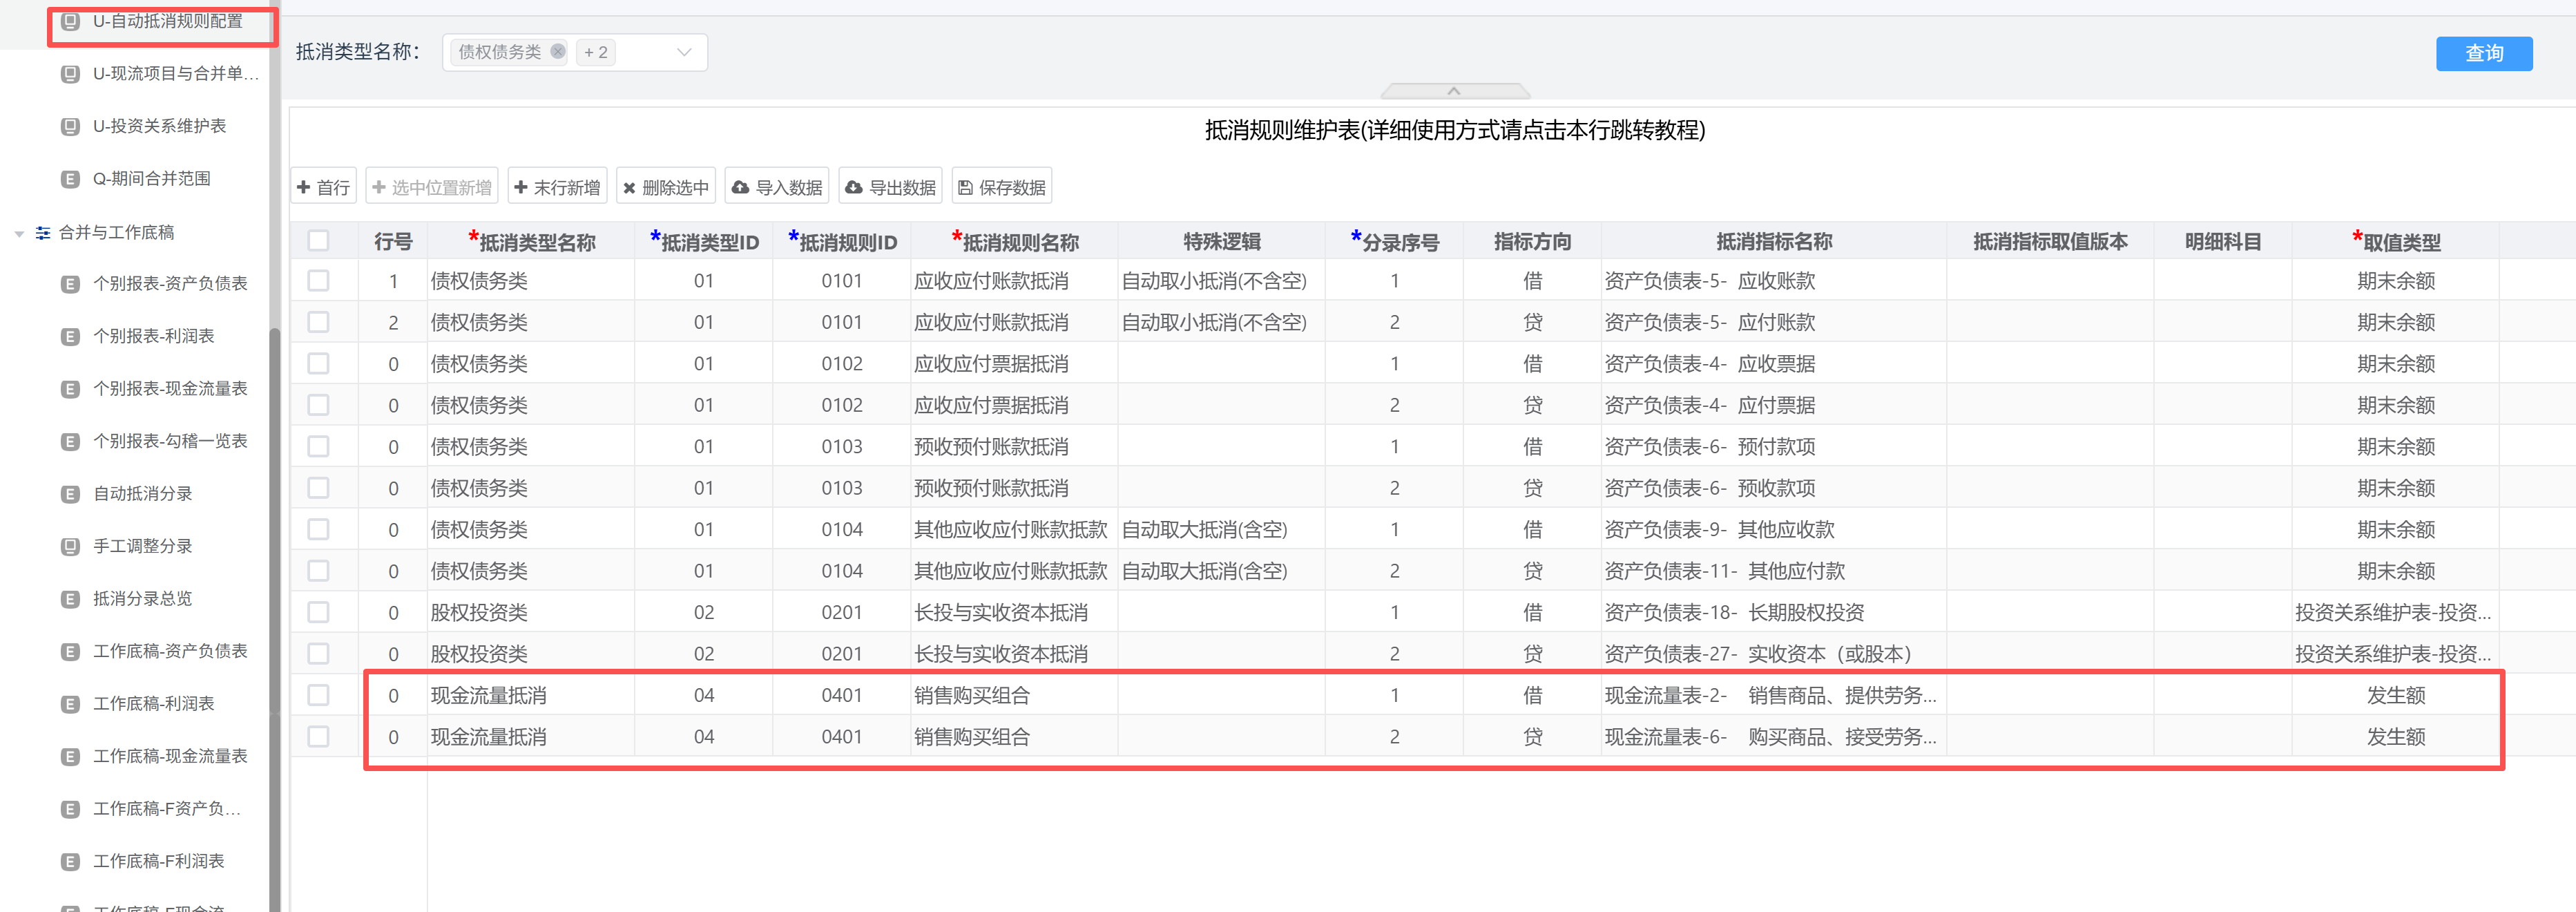Viewport: 2576px width, 912px height.
Task: Click the 抵消规则维护表 tutorial title link
Action: (x=1454, y=130)
